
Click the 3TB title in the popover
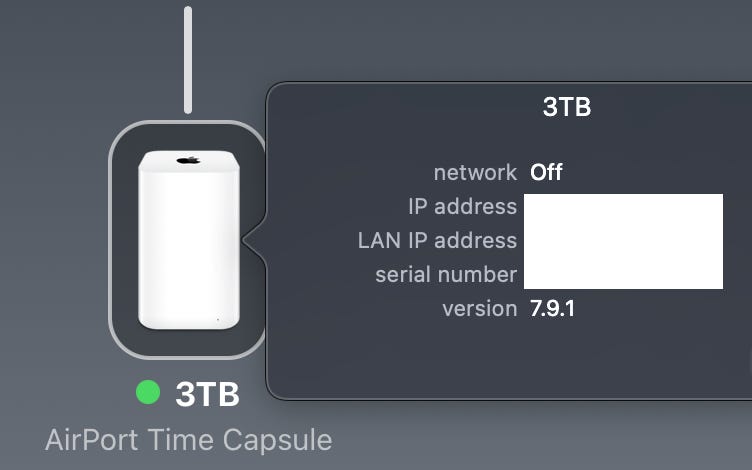(566, 107)
